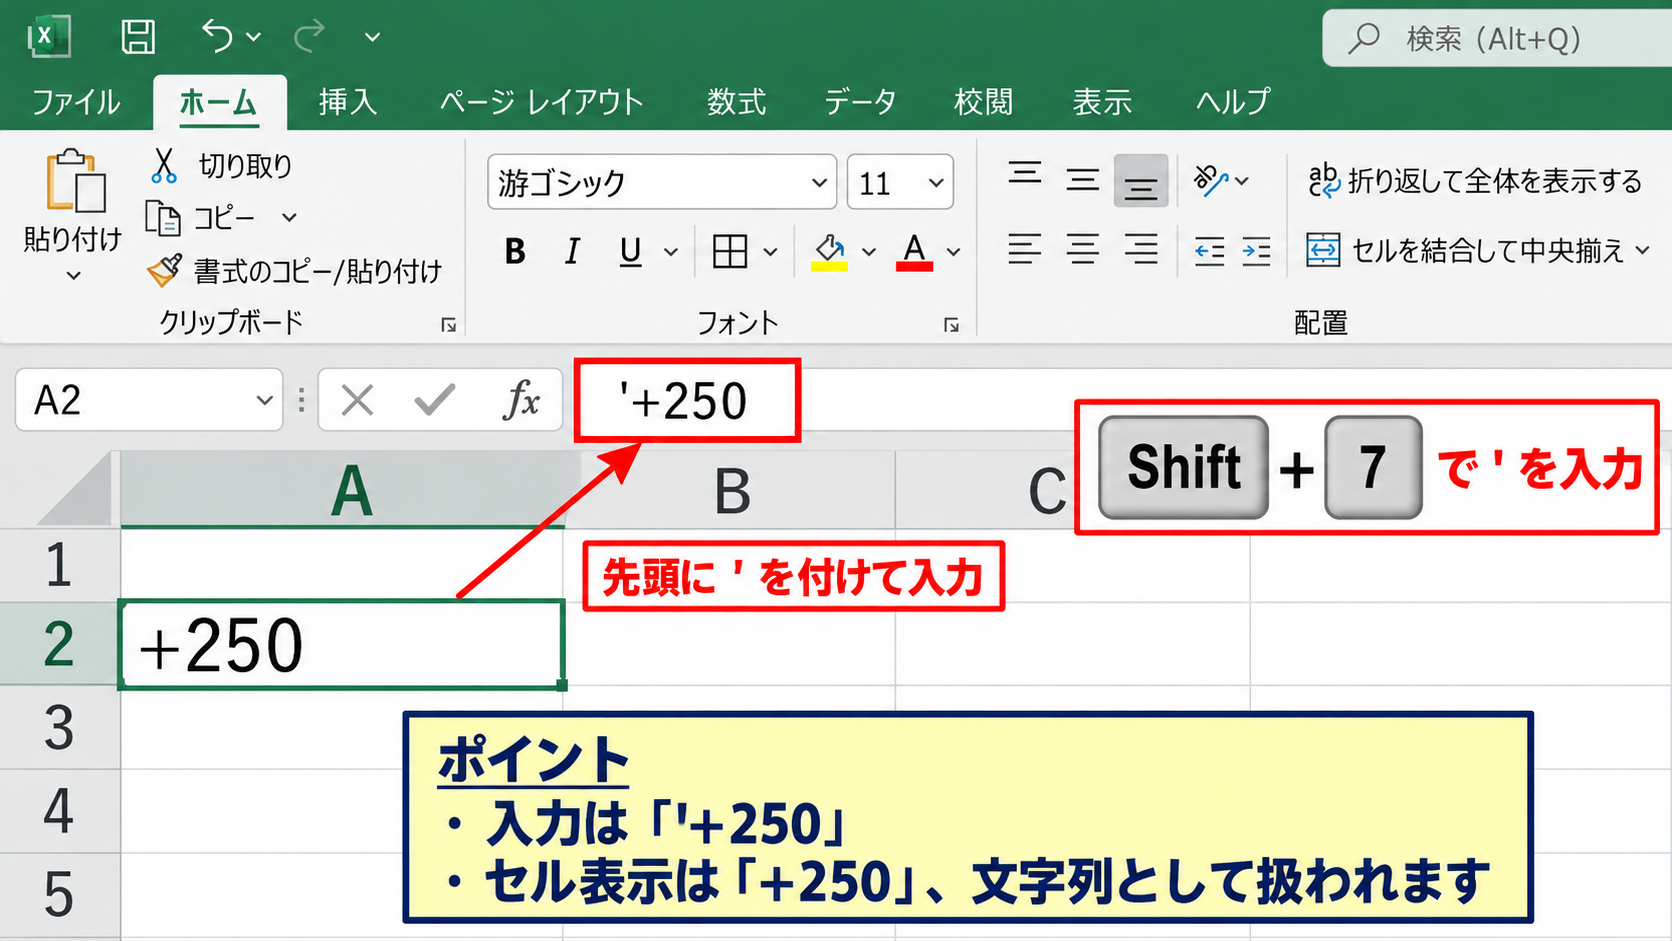Click the Redo arrow icon
1672x941 pixels.
coord(309,36)
